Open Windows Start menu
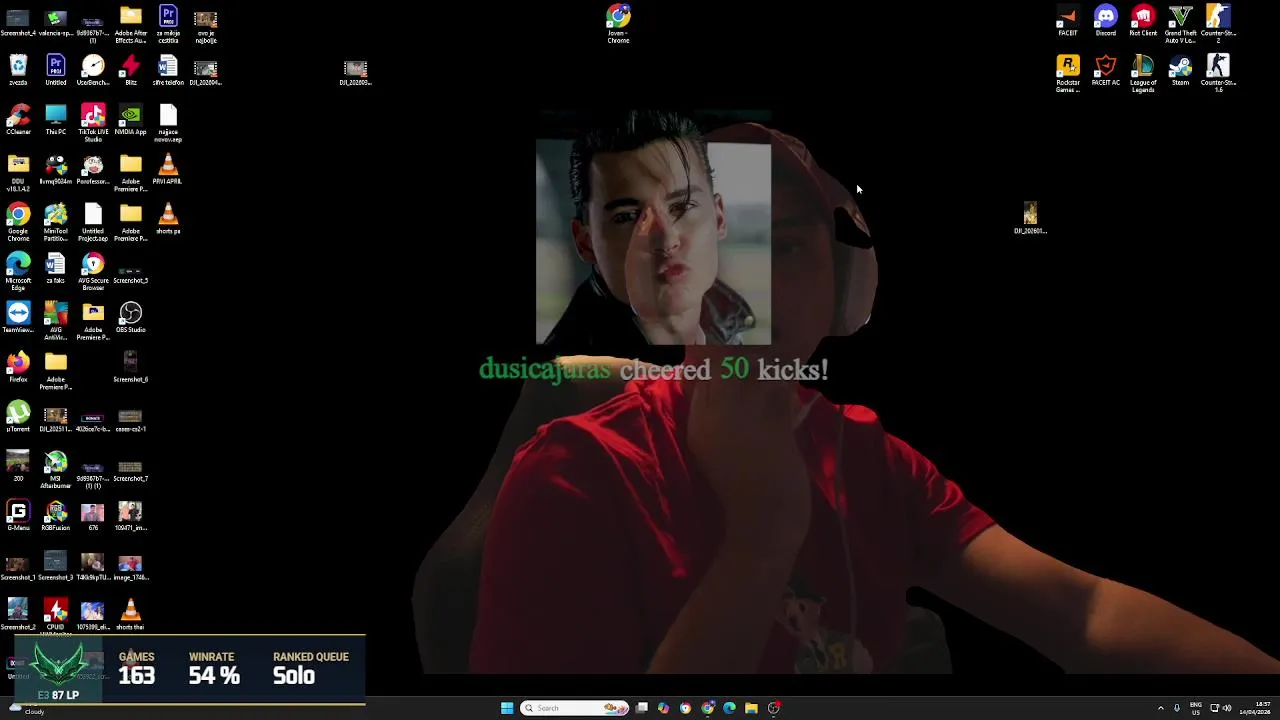 click(x=507, y=708)
